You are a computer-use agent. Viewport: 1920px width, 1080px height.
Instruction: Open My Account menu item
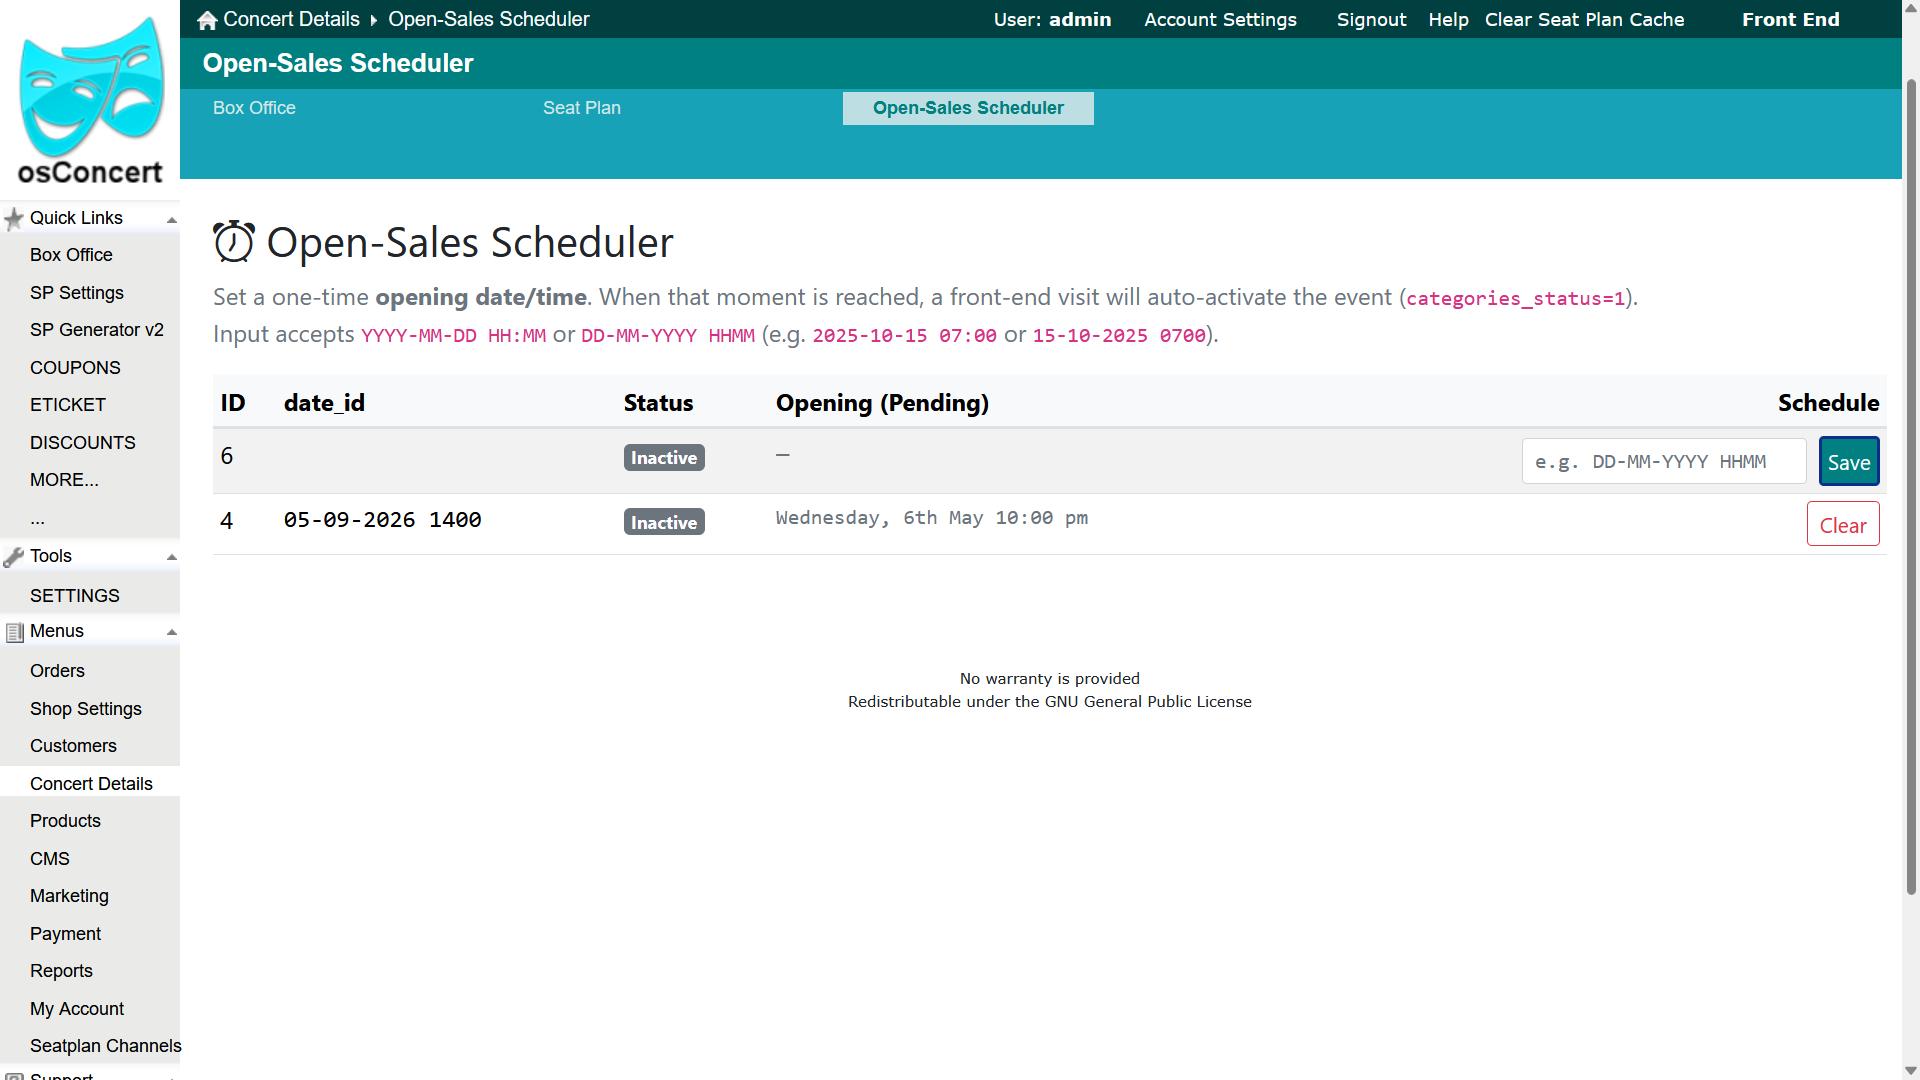(x=77, y=1009)
